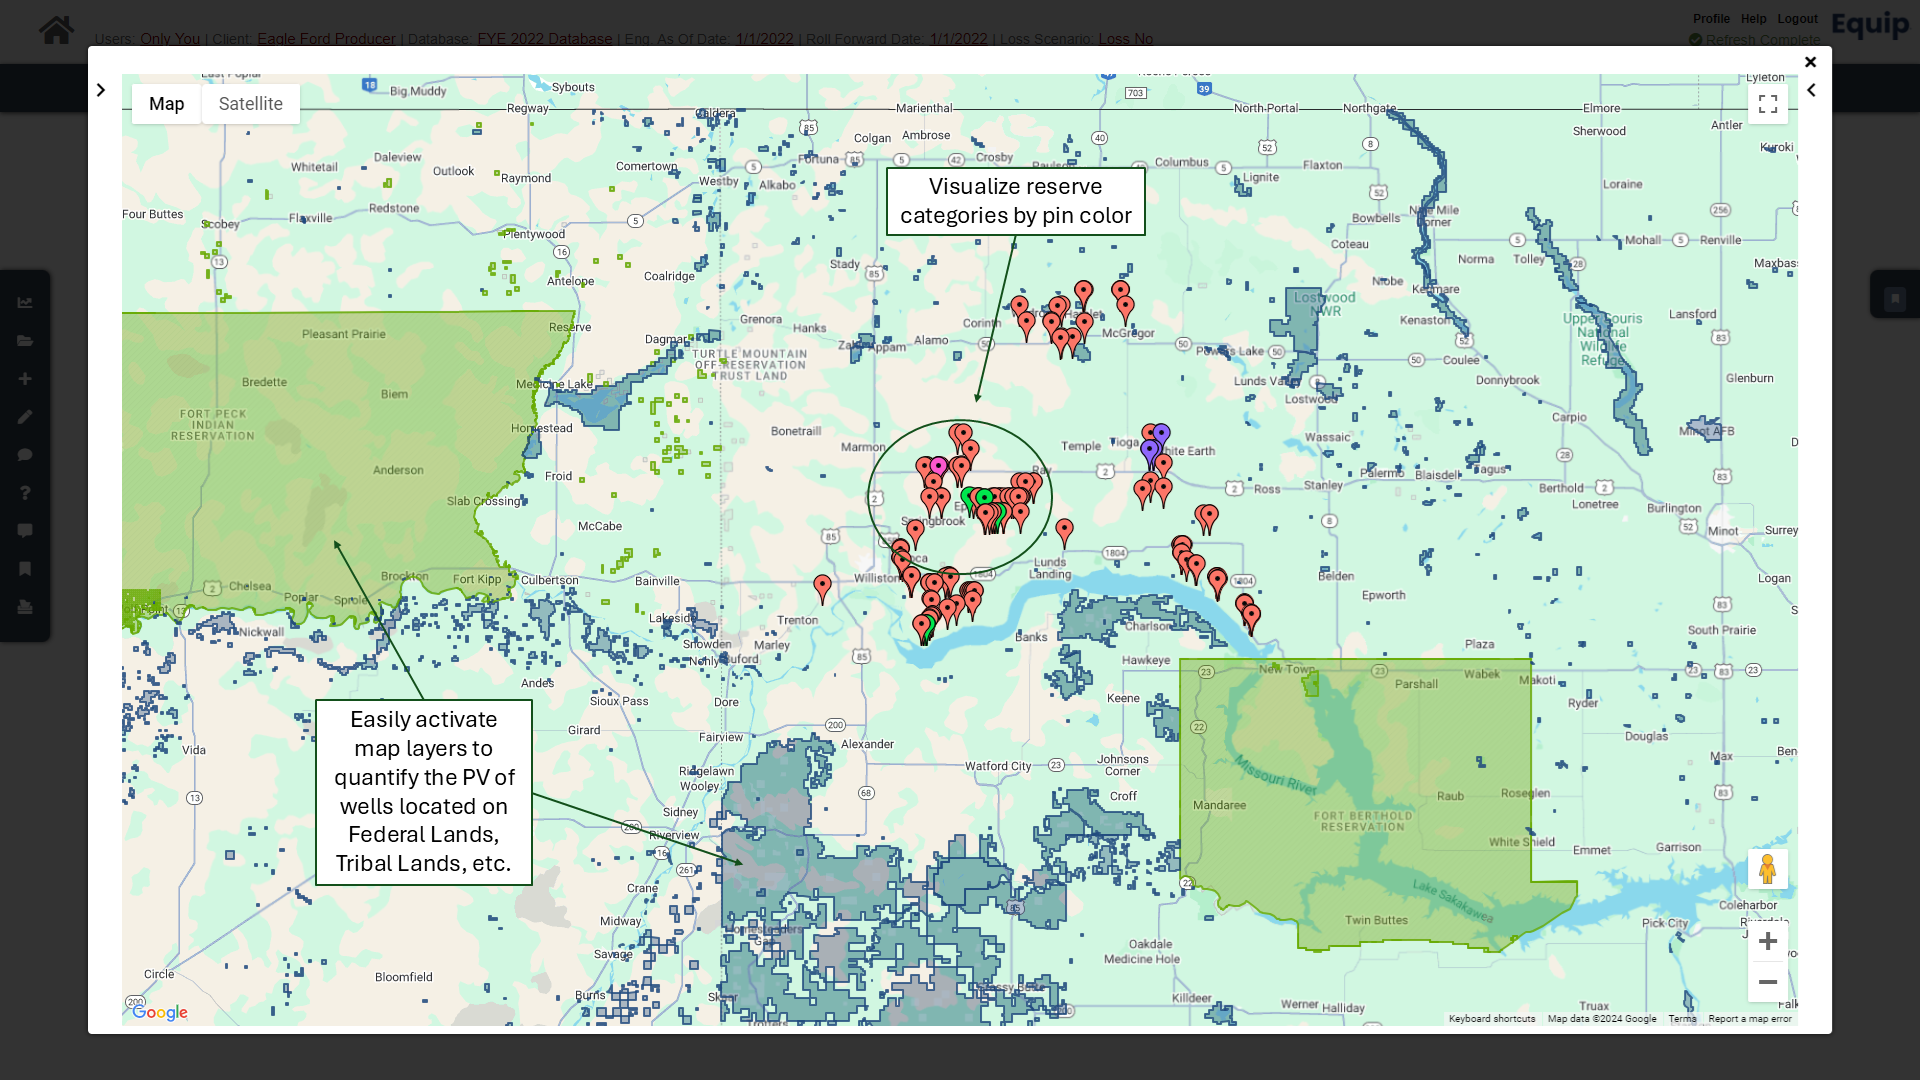
Task: Open Keyboard shortcuts on map
Action: tap(1492, 1019)
